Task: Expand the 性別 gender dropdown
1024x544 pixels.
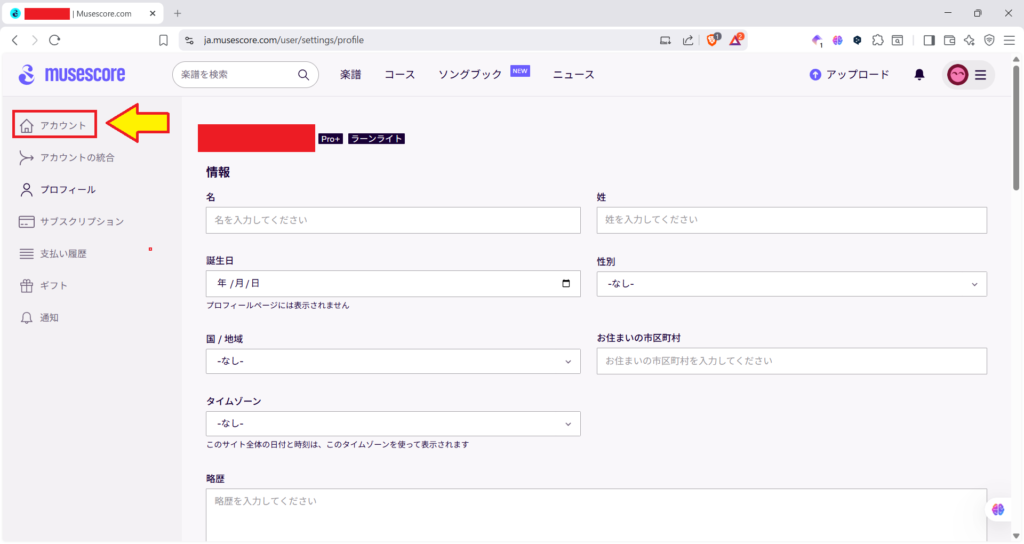Action: point(791,284)
